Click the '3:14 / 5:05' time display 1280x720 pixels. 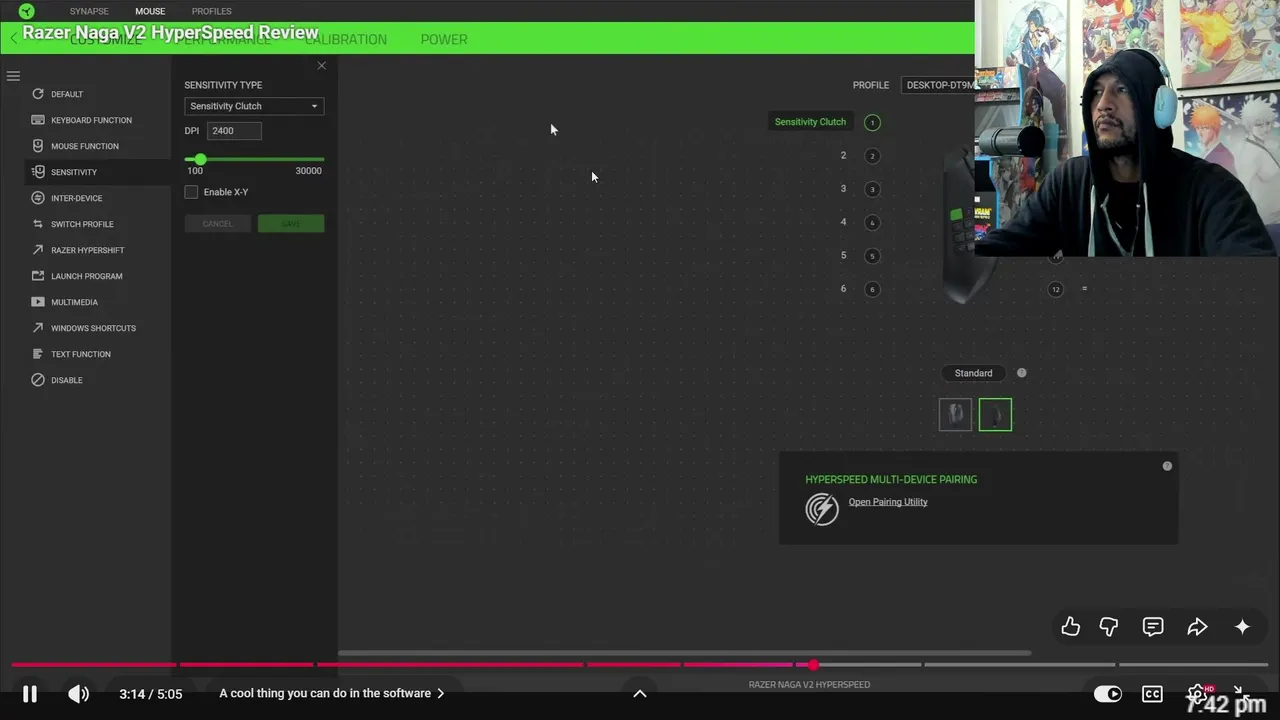click(151, 694)
